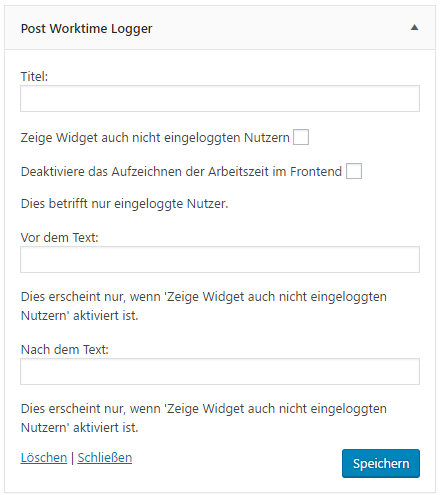
Task: Focus the Nach dem Text input field
Action: tap(220, 372)
